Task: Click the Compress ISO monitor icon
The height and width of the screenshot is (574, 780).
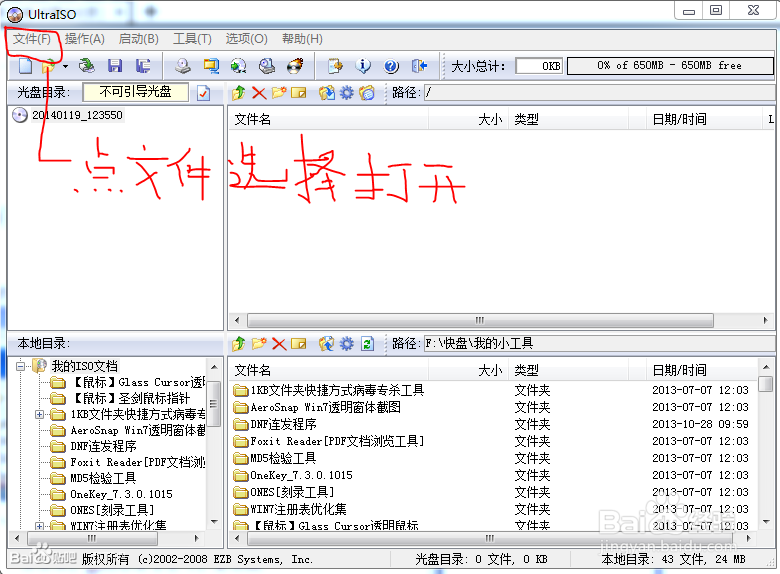Action: pos(211,66)
